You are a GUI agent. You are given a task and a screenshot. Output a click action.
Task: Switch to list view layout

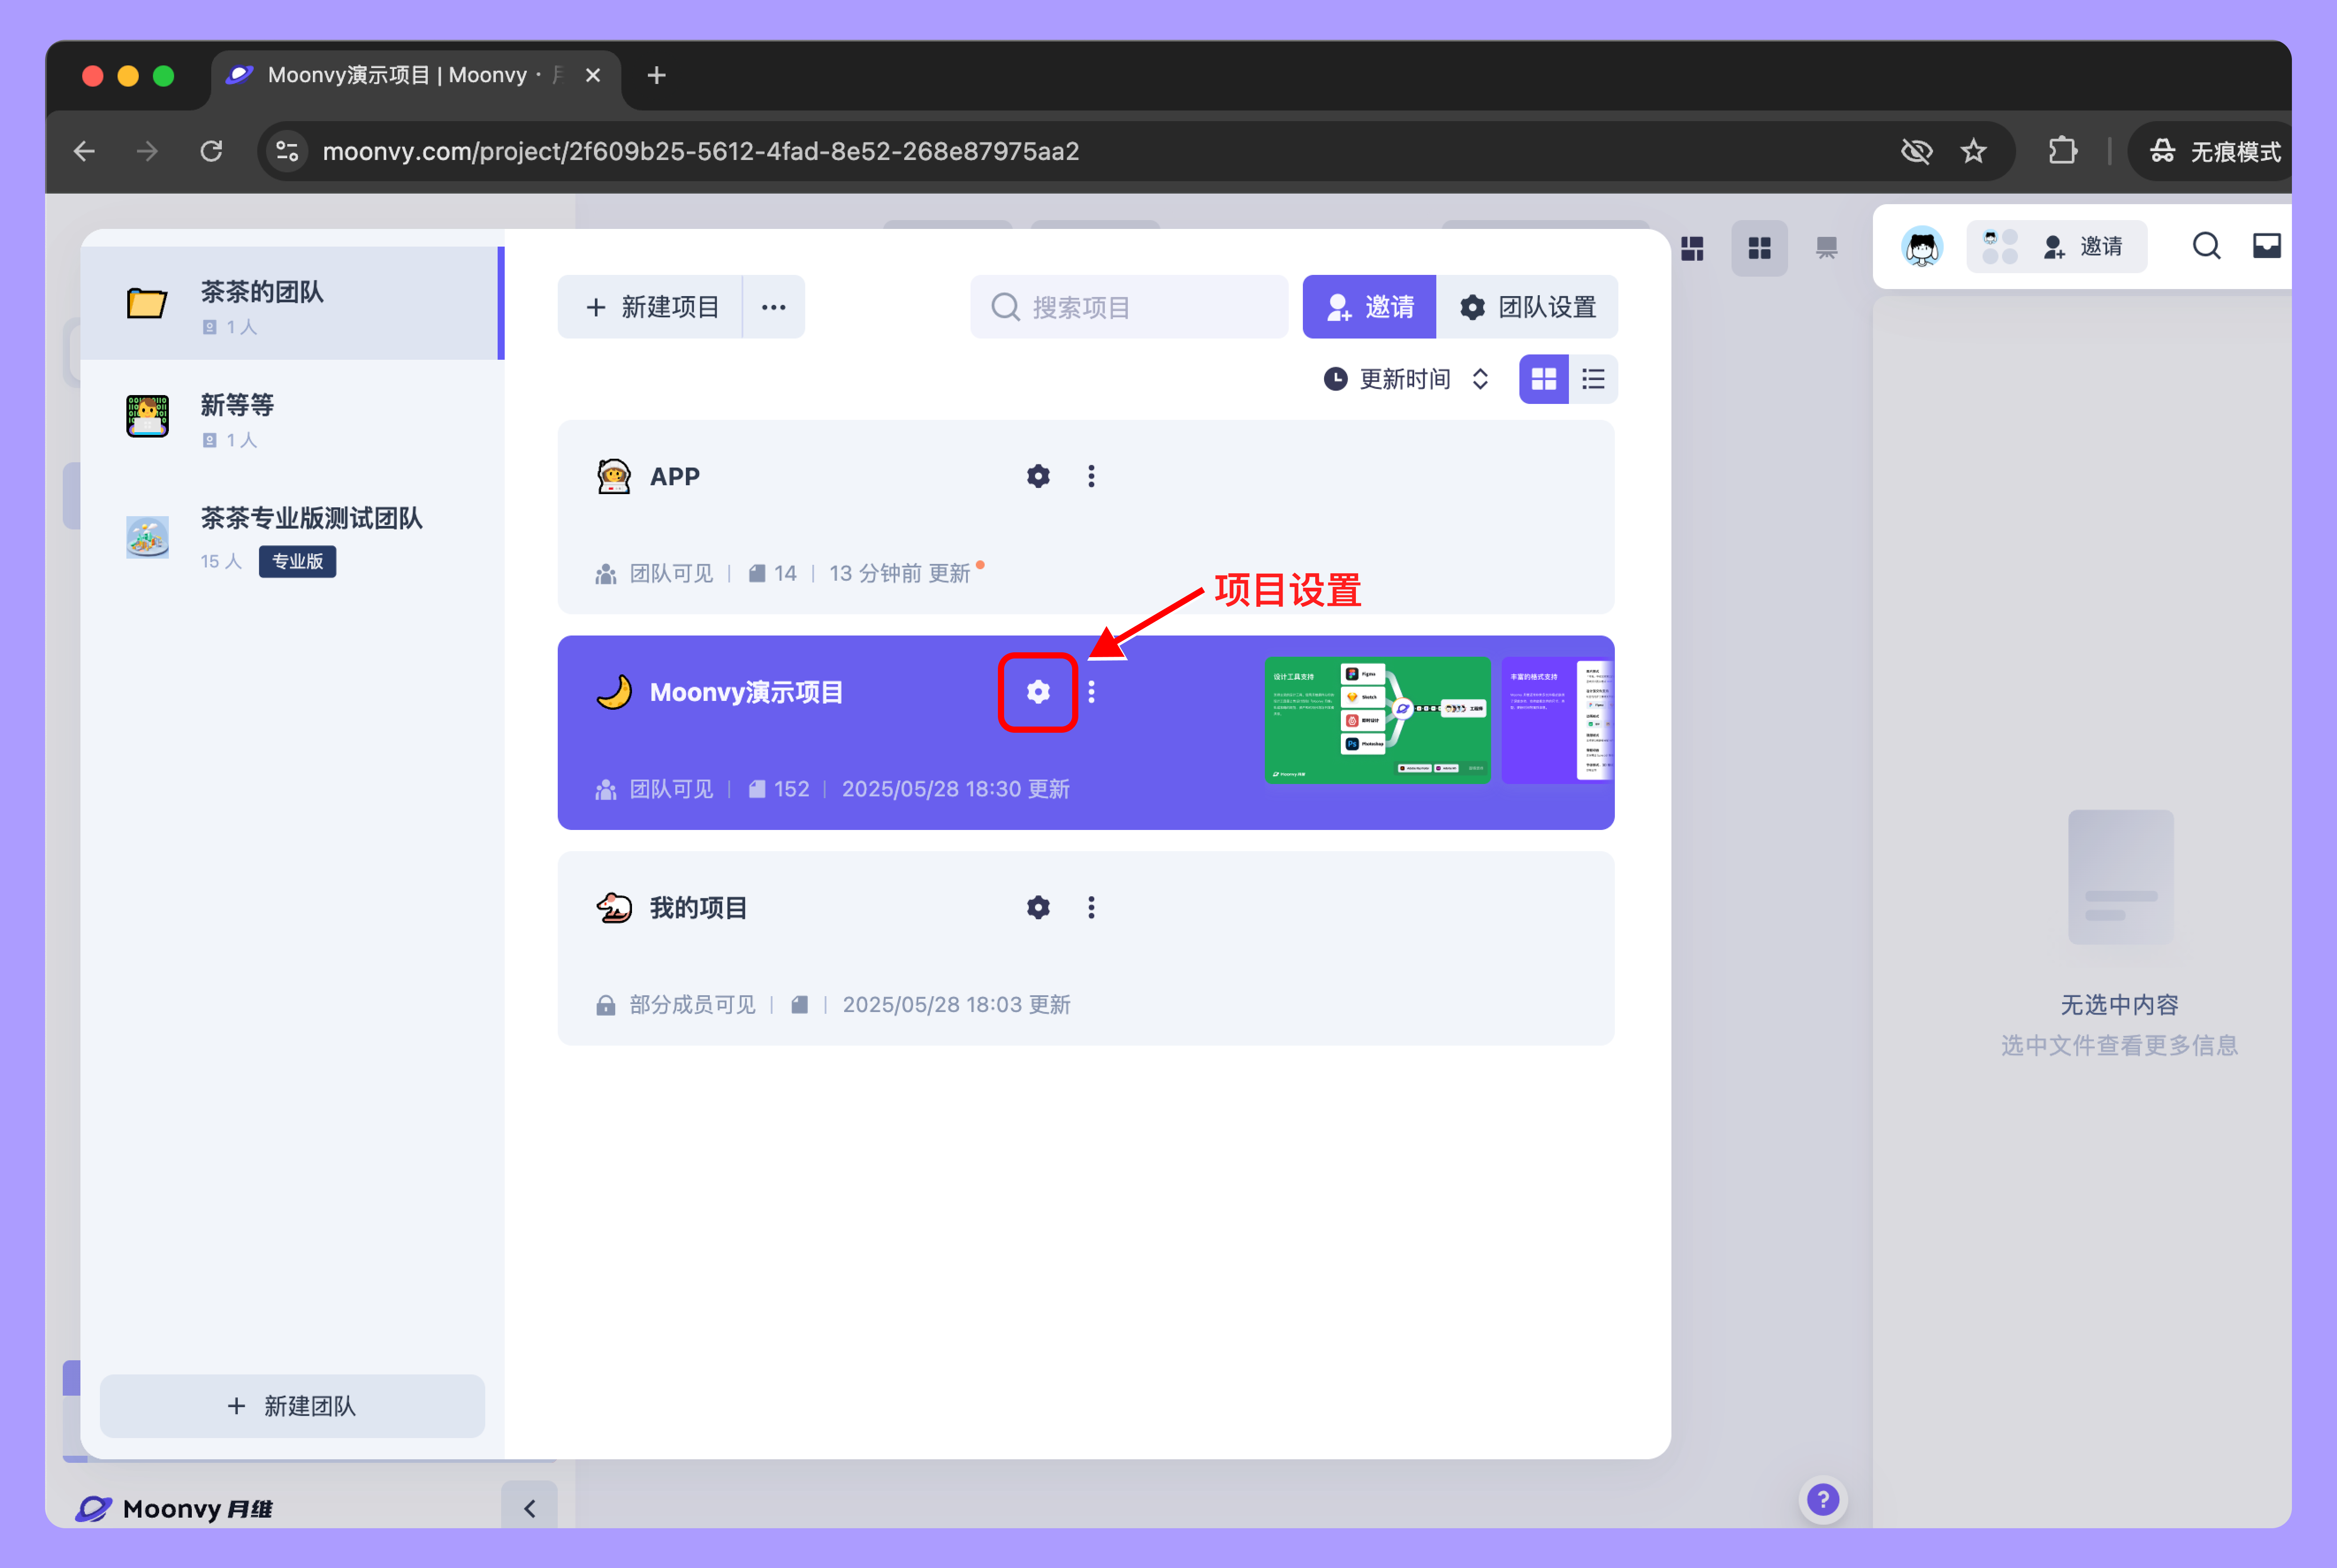[1593, 379]
